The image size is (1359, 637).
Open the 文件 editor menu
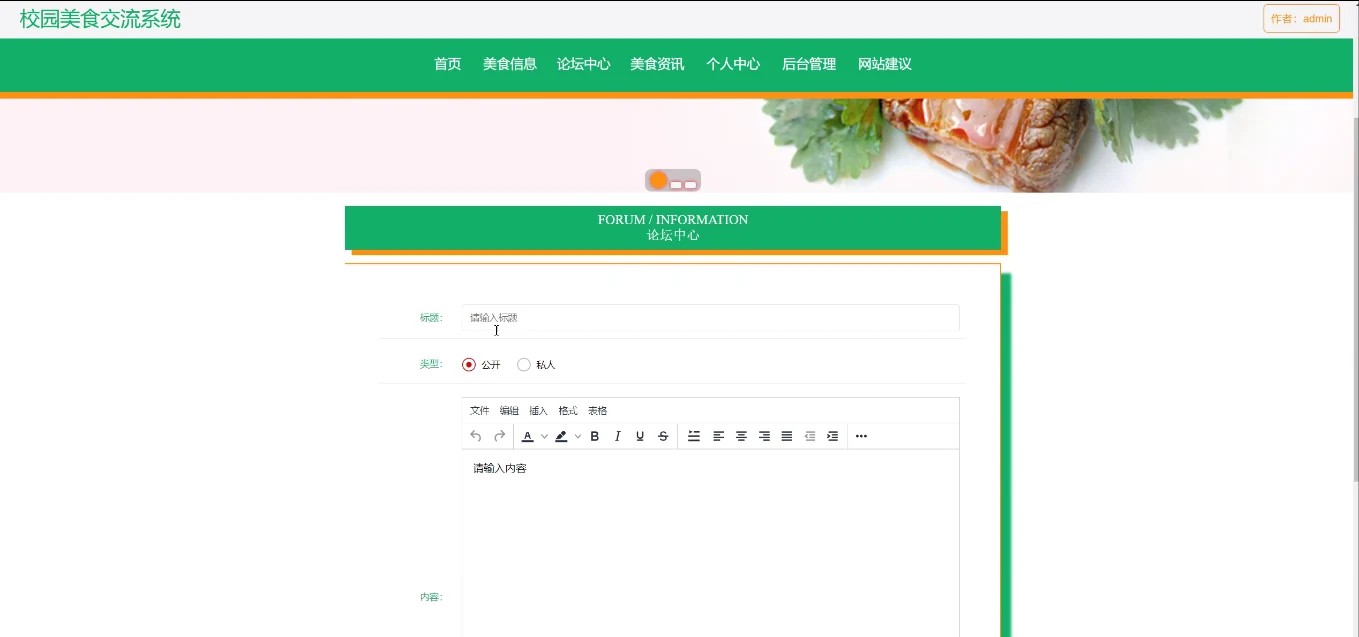click(480, 411)
